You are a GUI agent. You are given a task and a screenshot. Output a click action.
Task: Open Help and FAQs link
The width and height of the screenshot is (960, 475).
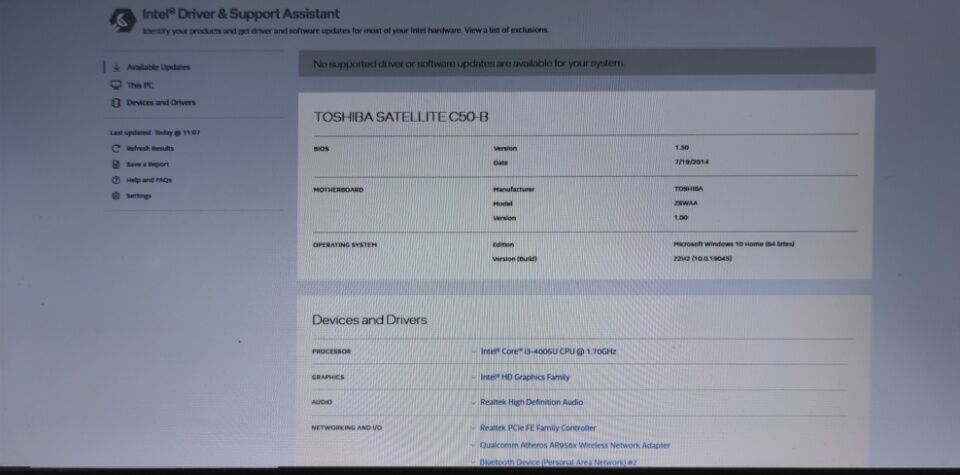tap(149, 181)
